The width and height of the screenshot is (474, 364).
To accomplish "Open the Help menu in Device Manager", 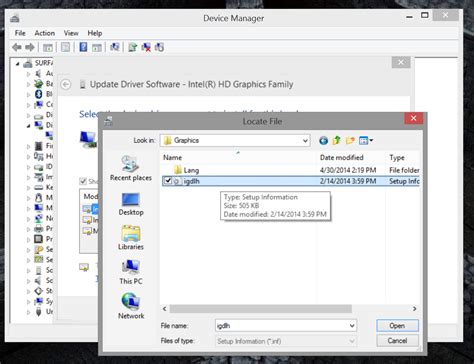I will pyautogui.click(x=95, y=33).
